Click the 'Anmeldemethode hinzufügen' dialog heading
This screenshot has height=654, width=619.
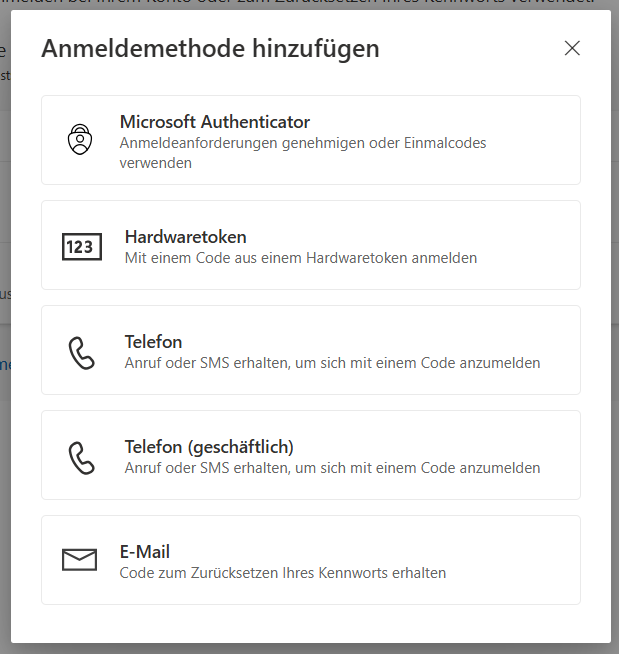click(210, 48)
